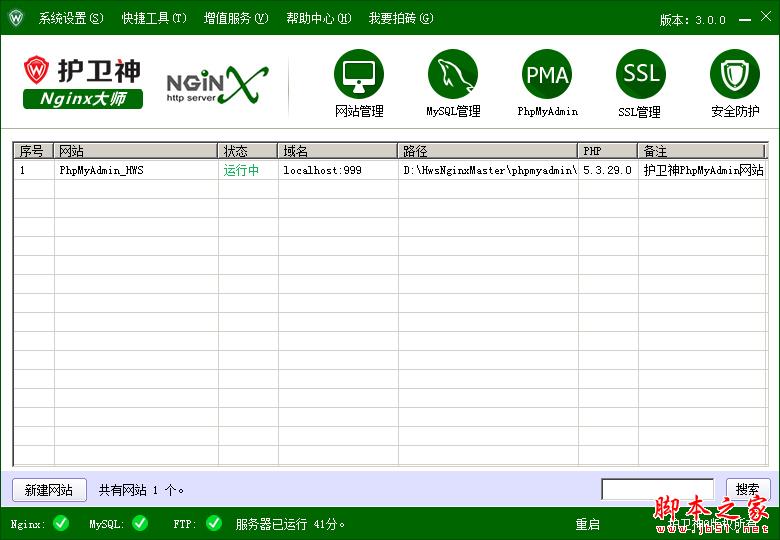This screenshot has width=780, height=540.
Task: Open the 帮助中心(H) menu
Action: click(318, 18)
